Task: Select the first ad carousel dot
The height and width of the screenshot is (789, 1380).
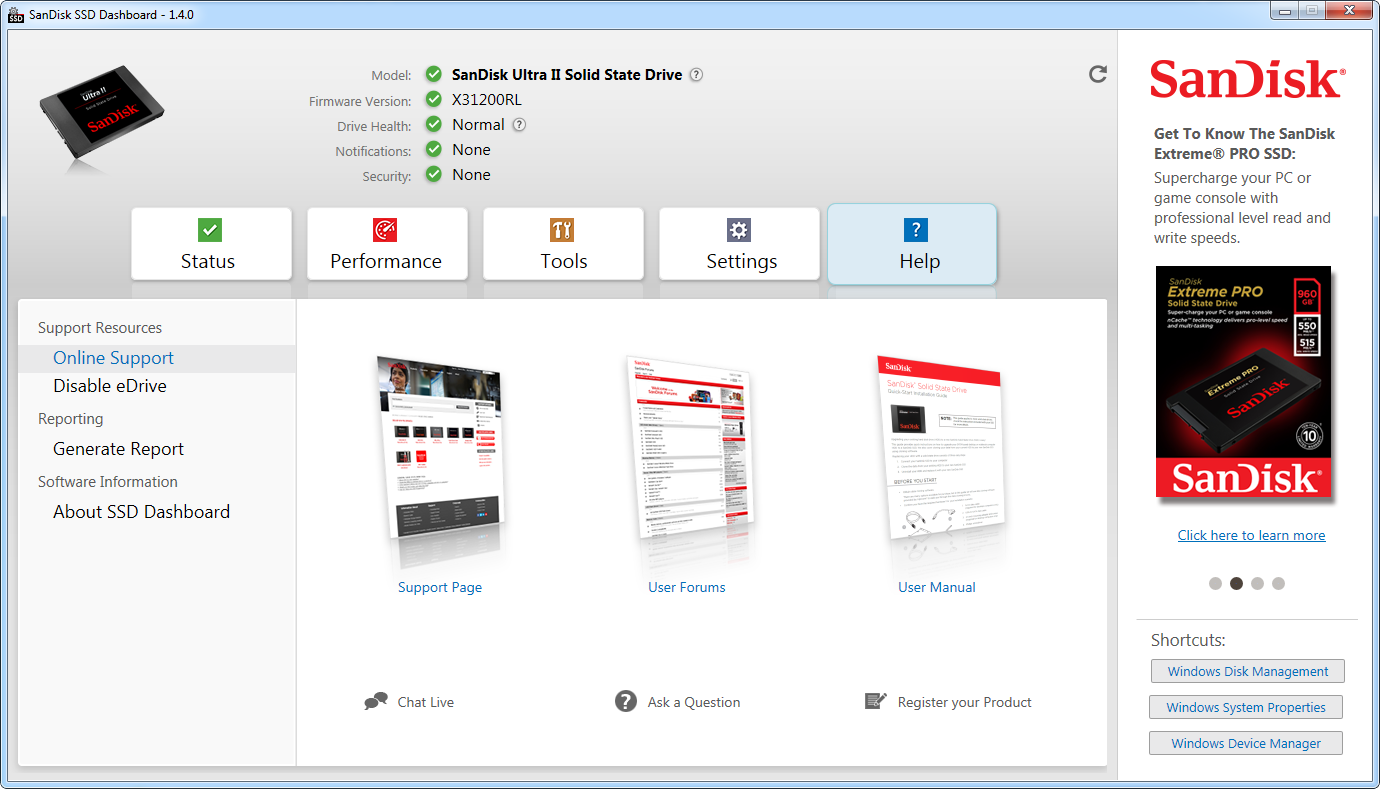Action: 1215,583
